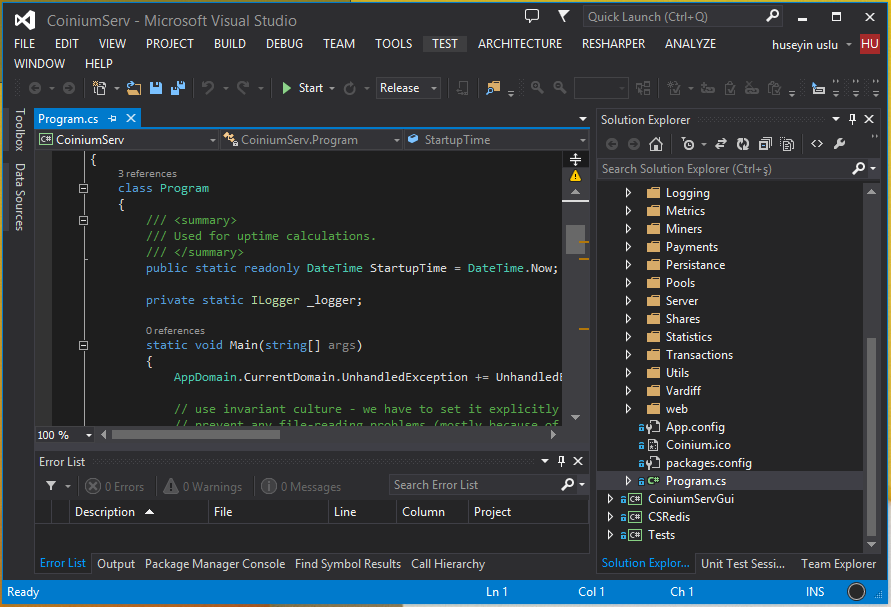
Task: Click the Home icon in Solution Explorer
Action: pos(658,144)
